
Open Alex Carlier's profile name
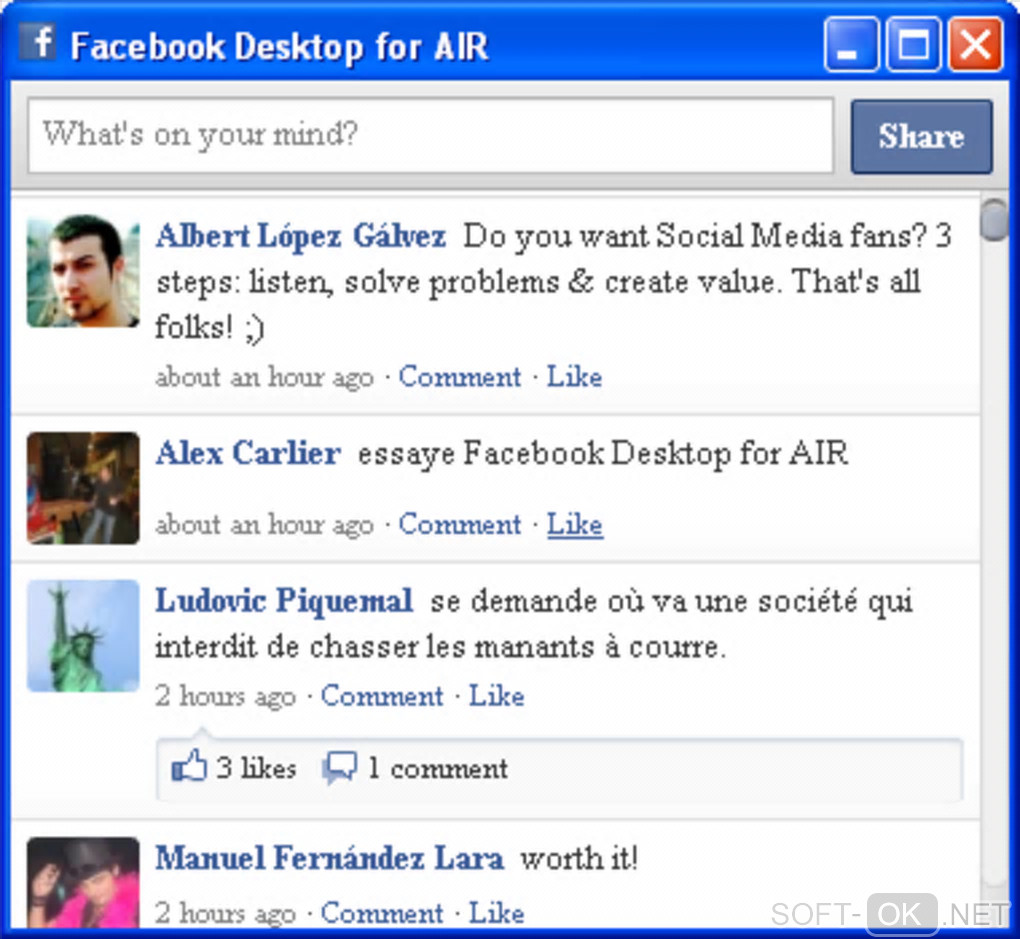click(248, 453)
